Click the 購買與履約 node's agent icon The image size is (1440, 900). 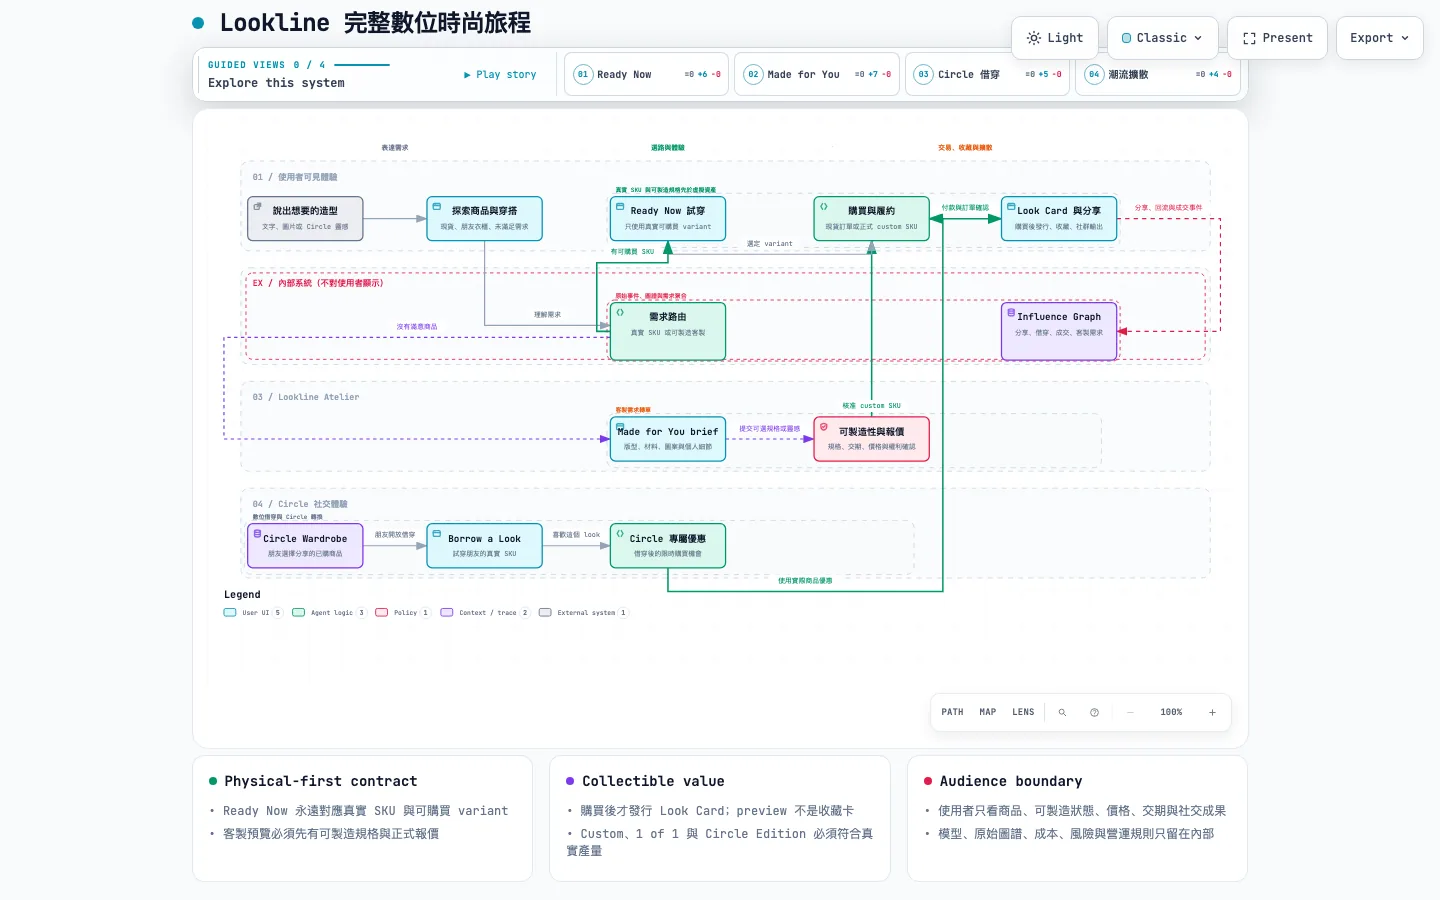tap(824, 207)
